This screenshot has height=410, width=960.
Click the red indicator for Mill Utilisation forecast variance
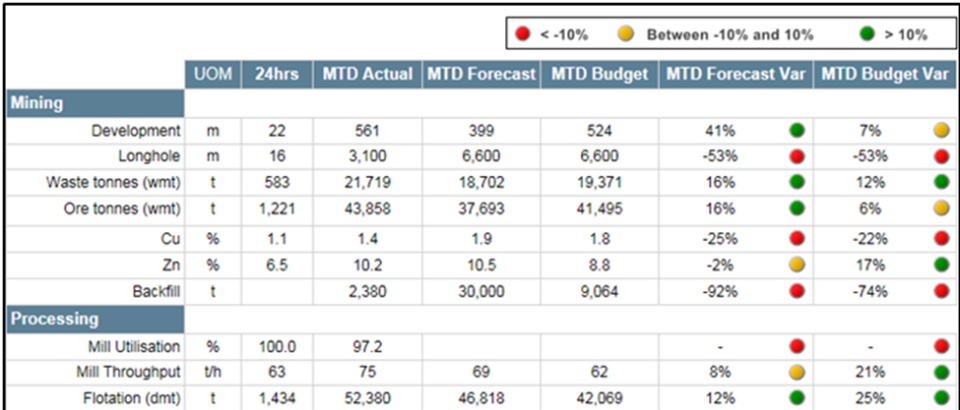tap(797, 346)
